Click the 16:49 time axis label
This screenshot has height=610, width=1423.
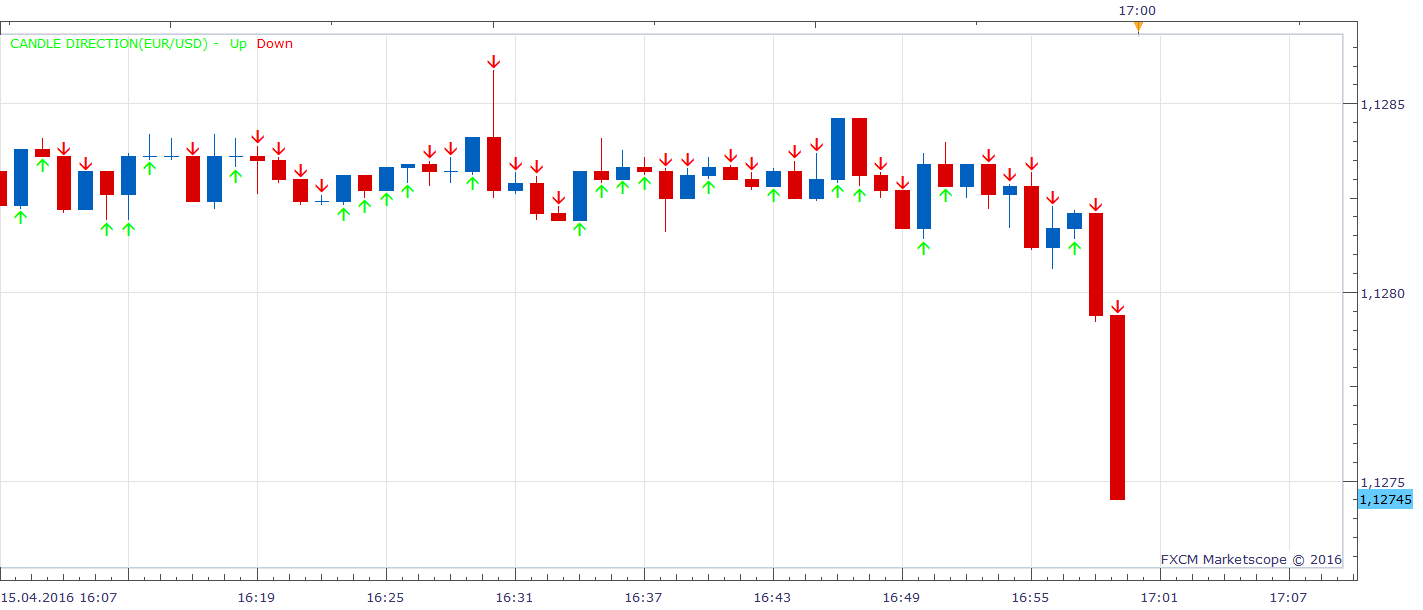pyautogui.click(x=901, y=597)
